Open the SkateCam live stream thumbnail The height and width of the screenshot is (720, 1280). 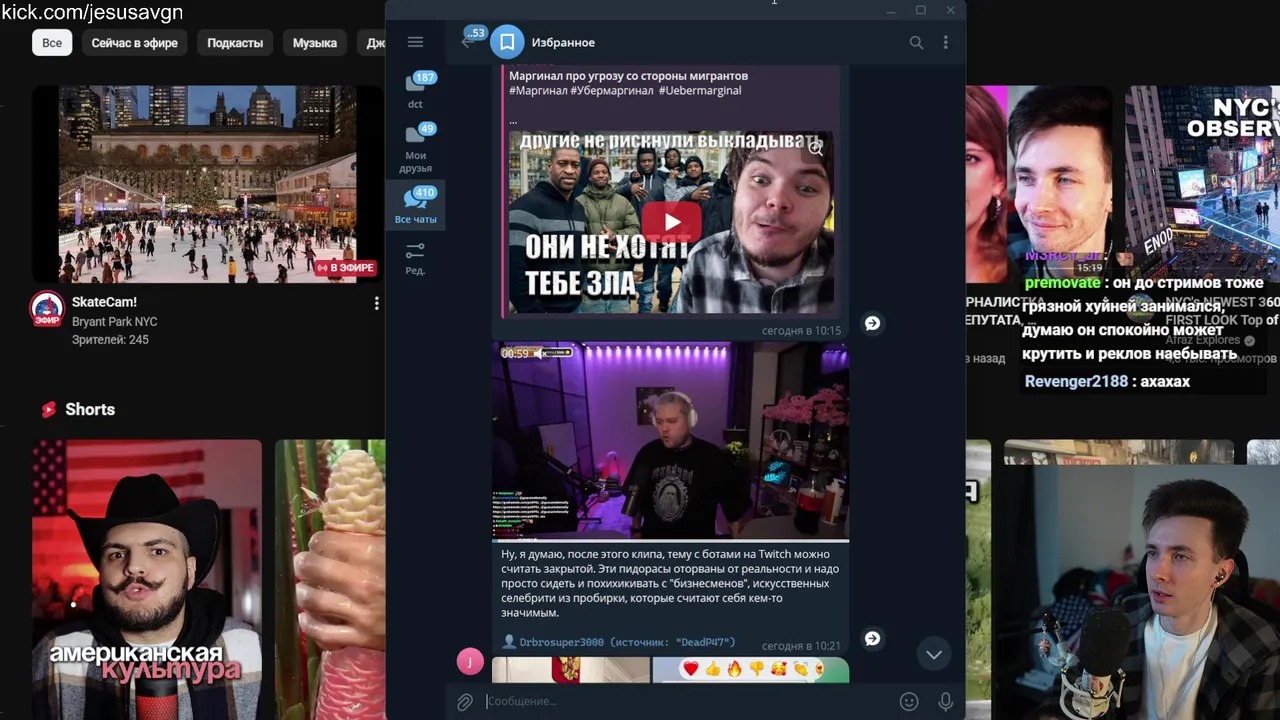(x=207, y=183)
